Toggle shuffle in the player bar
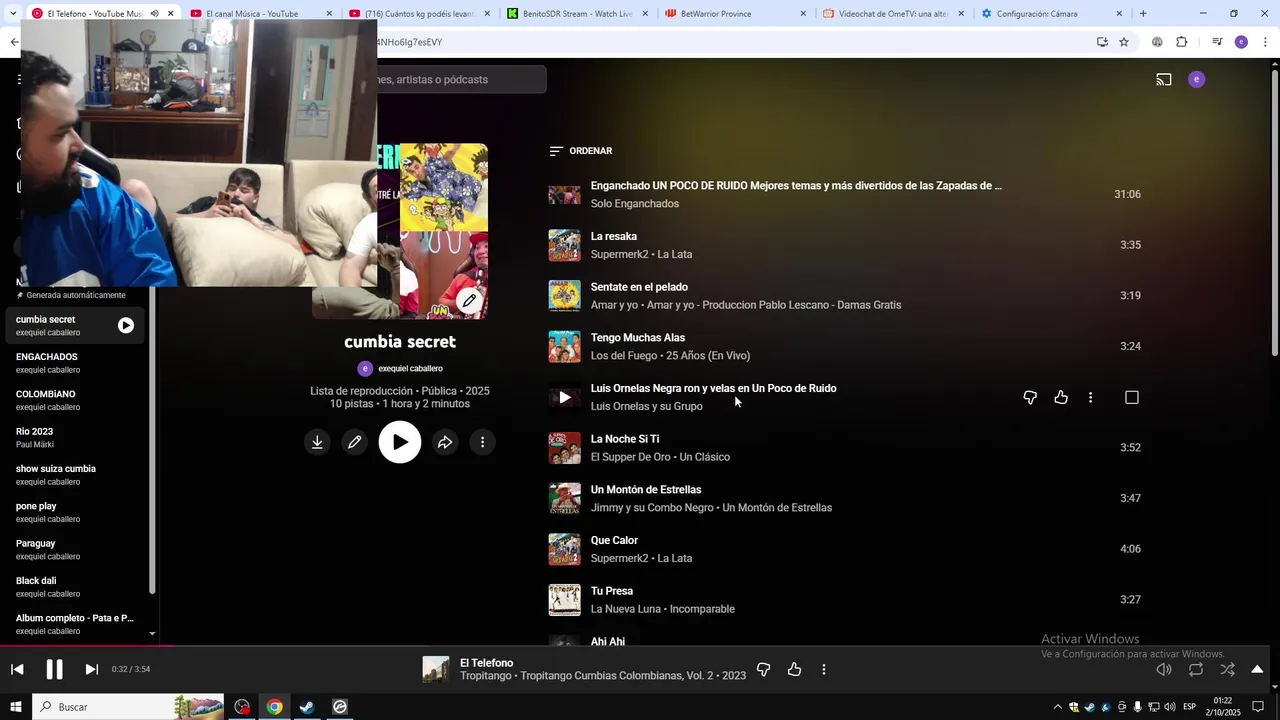 pyautogui.click(x=1227, y=669)
